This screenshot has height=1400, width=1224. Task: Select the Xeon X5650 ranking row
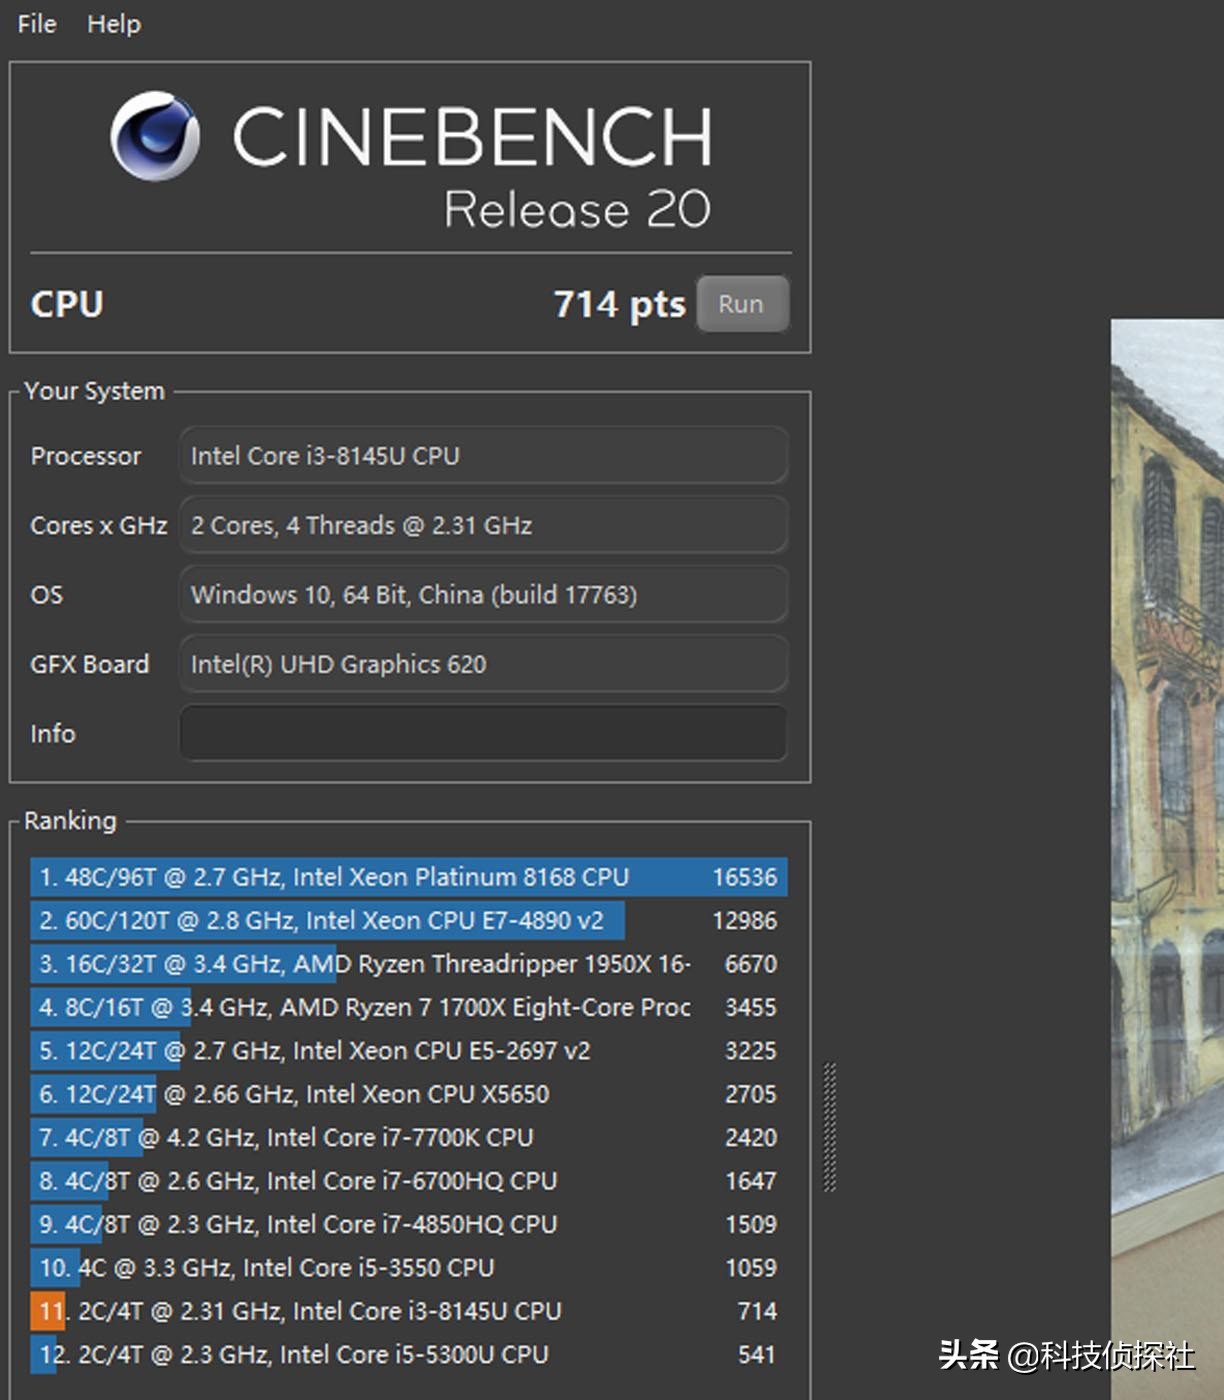[x=408, y=1094]
